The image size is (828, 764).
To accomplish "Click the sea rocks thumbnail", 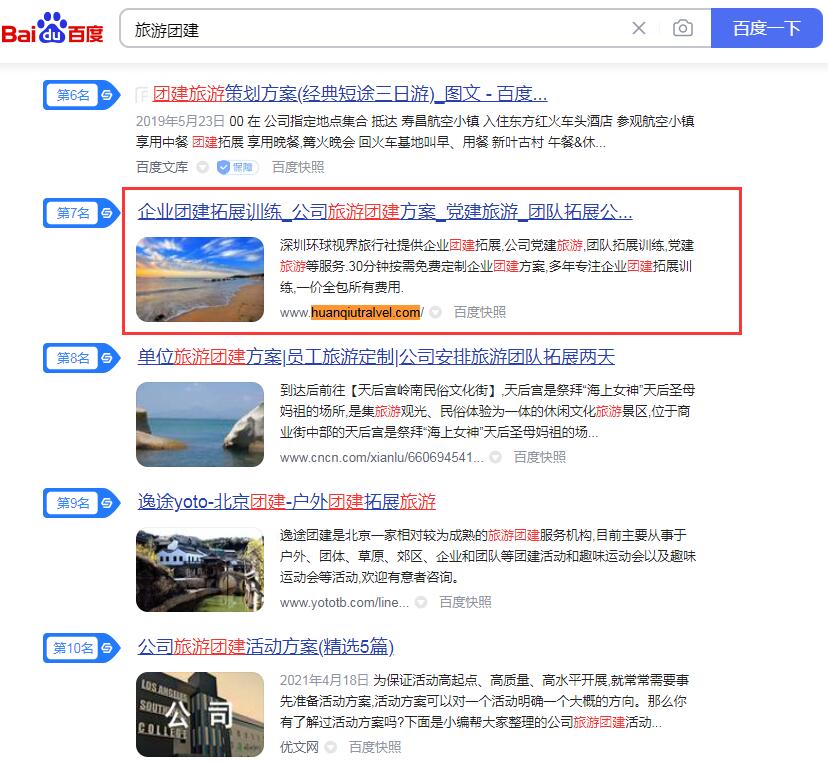I will click(200, 425).
